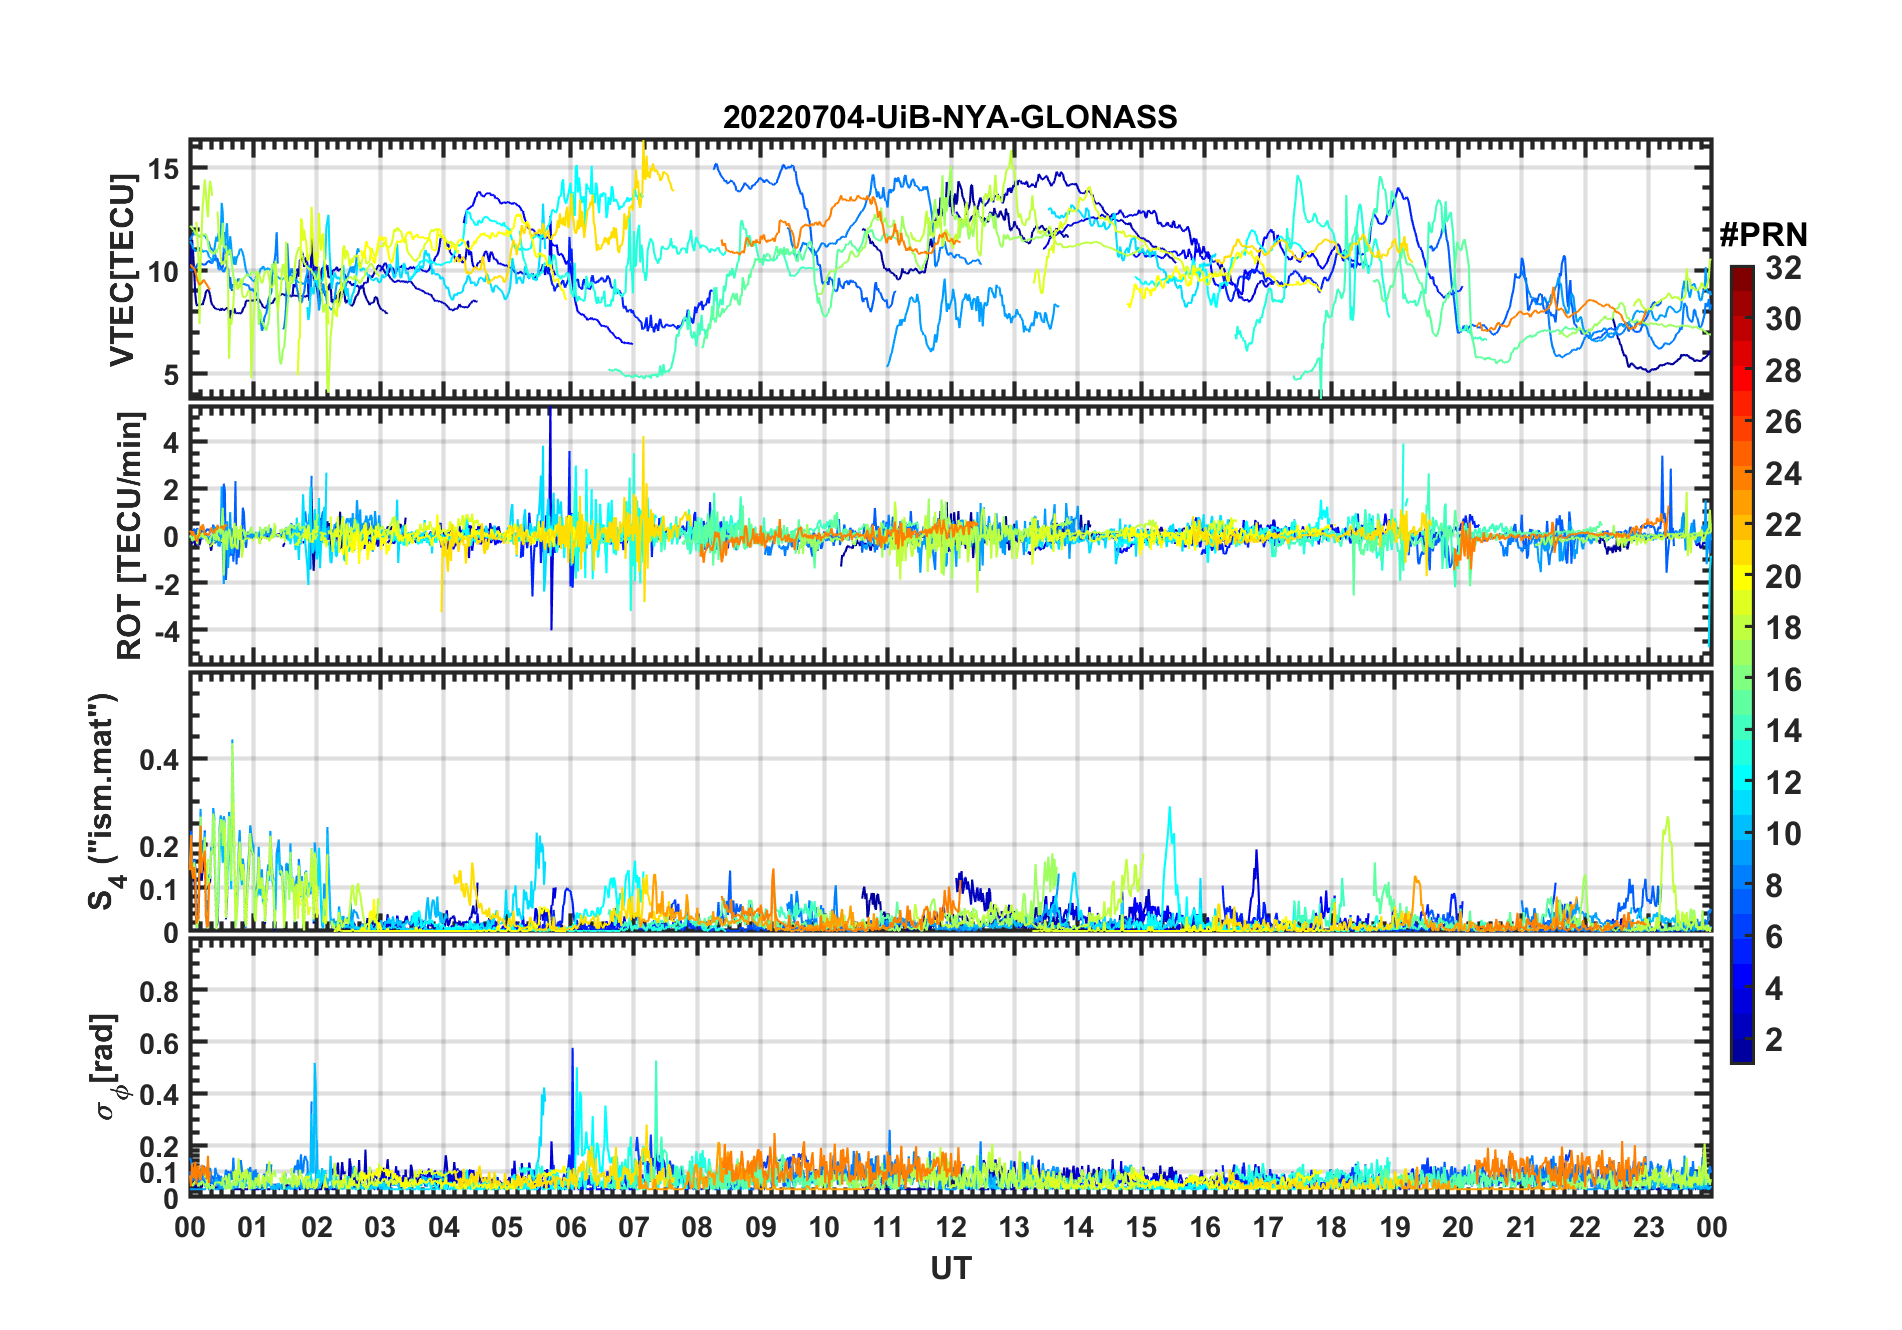Select PRN colorbar tick label 14

click(x=1783, y=731)
